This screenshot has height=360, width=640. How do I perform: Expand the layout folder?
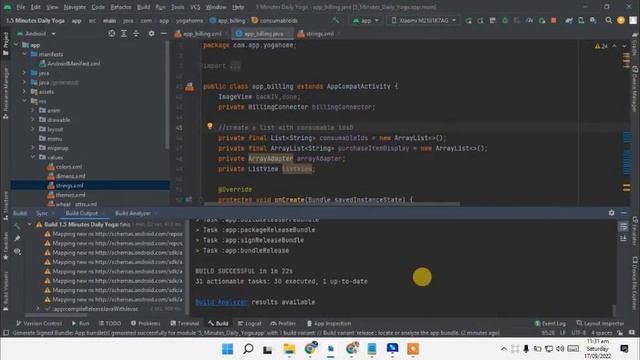coord(33,129)
